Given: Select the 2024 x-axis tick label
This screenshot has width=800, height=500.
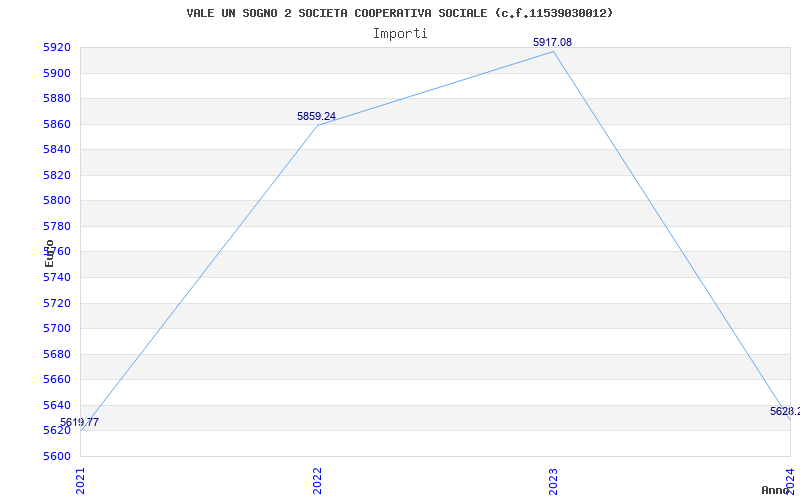Looking at the screenshot, I should tap(789, 479).
